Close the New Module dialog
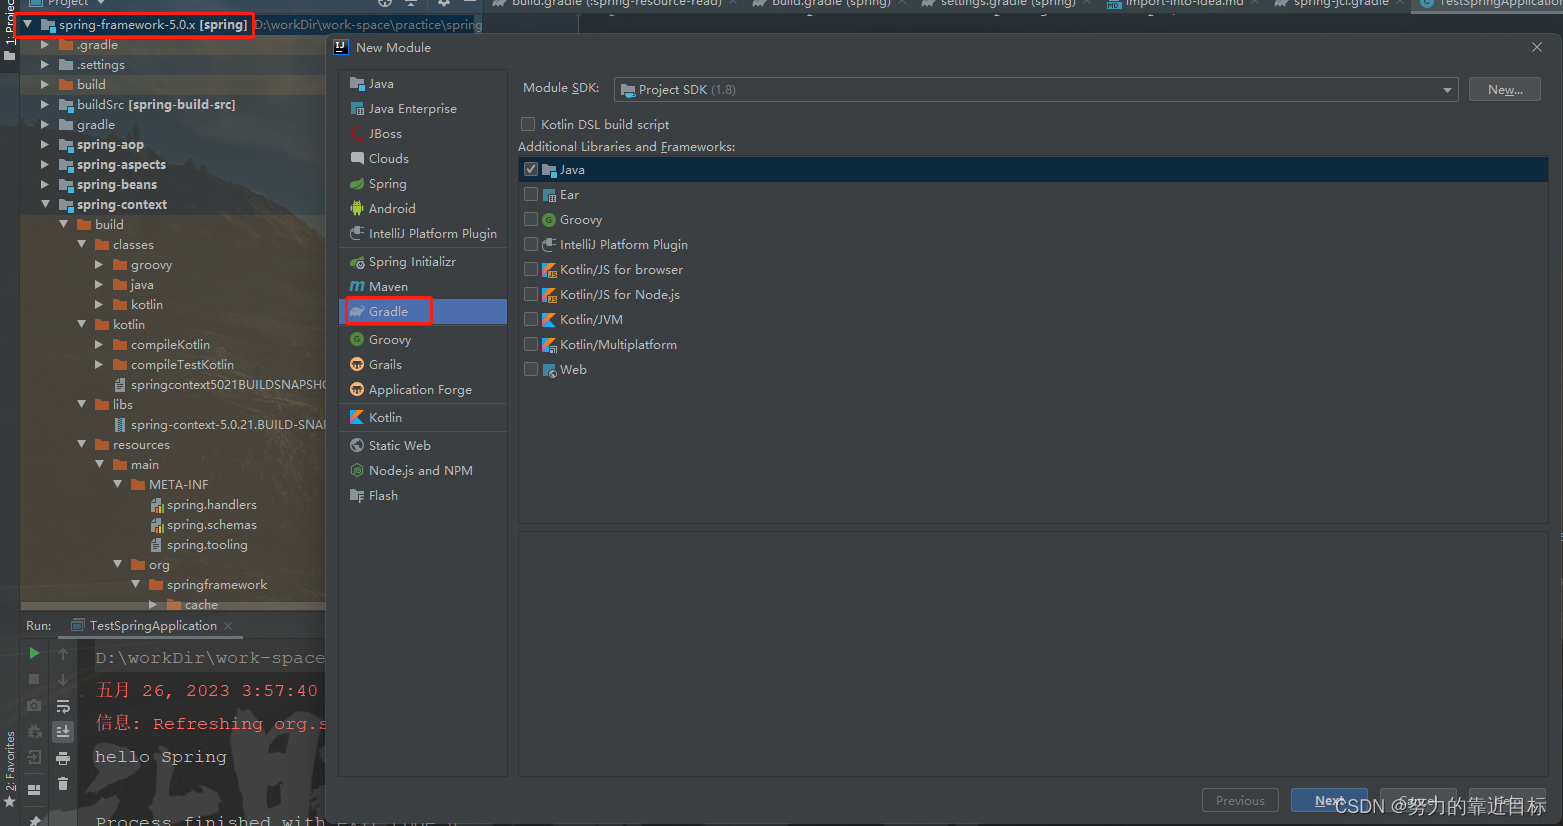1563x826 pixels. (x=1537, y=47)
